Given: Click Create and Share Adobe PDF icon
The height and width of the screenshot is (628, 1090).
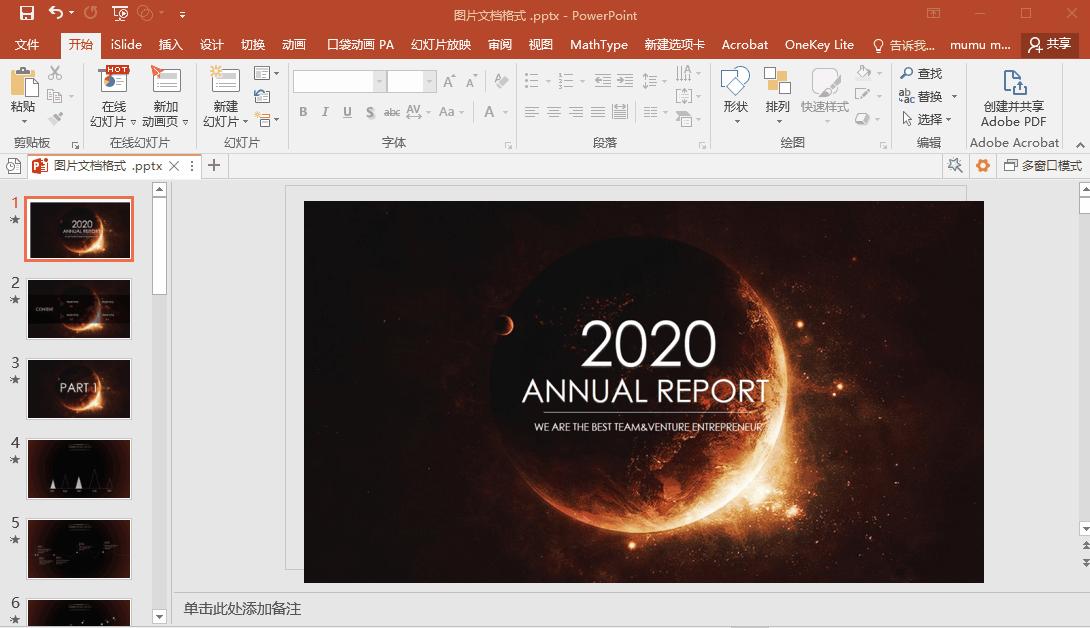Looking at the screenshot, I should [x=1013, y=83].
